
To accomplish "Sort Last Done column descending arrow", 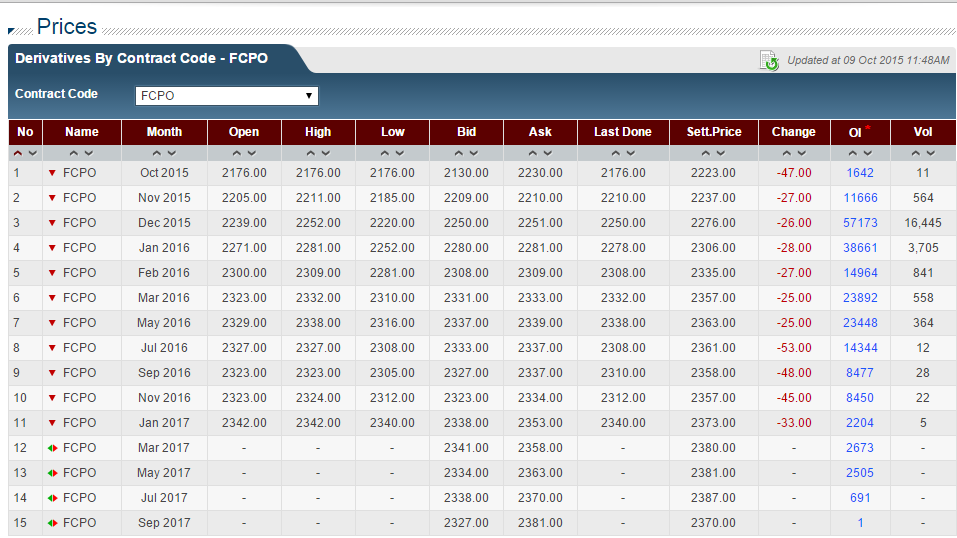I will 631,153.
